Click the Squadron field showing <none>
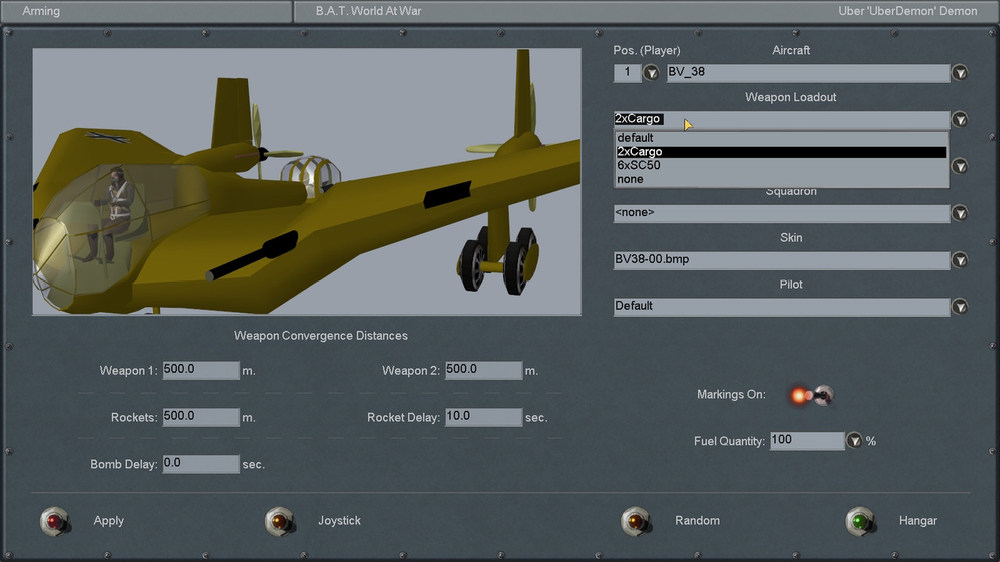 pyautogui.click(x=781, y=213)
